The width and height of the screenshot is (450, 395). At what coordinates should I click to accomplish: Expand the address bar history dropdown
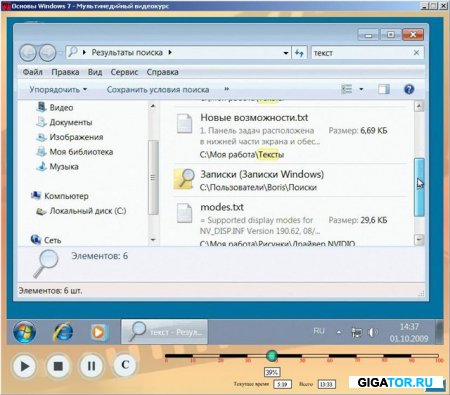point(286,53)
